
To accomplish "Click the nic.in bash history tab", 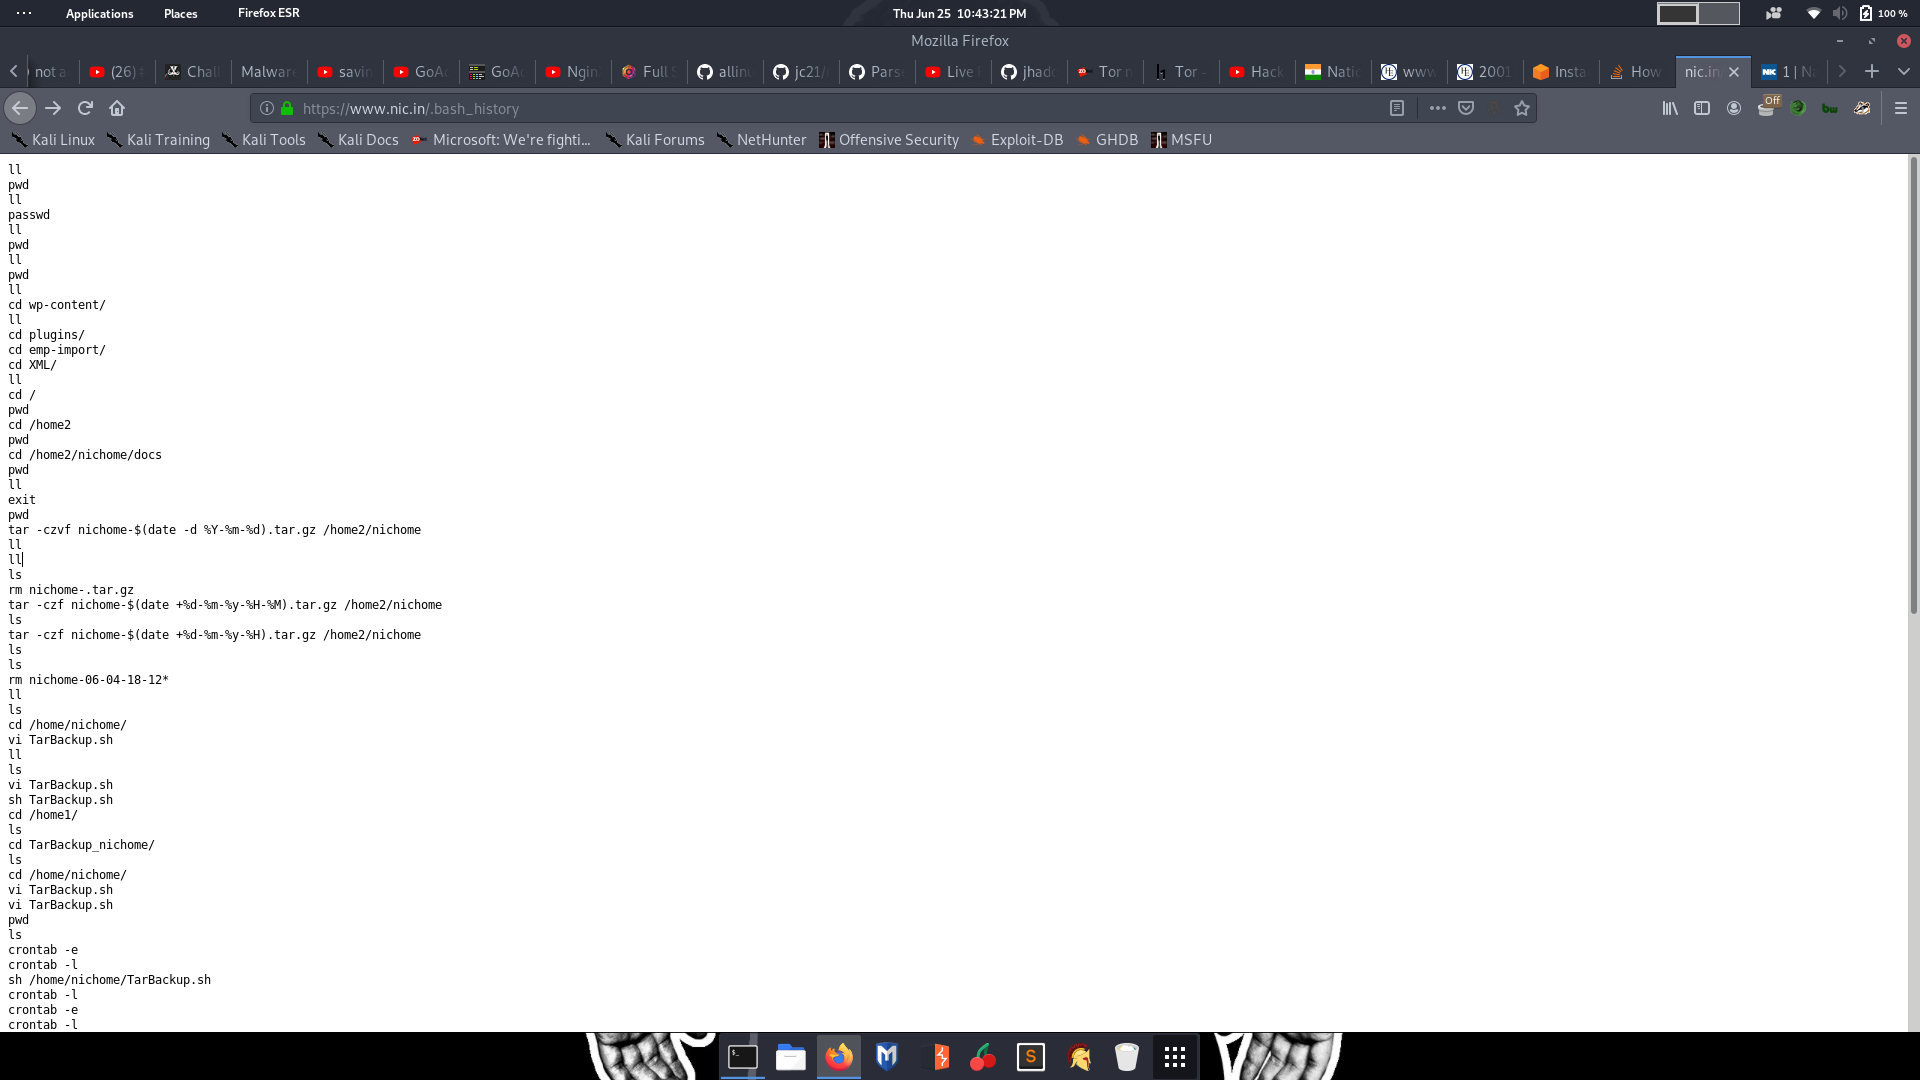I will click(1701, 71).
